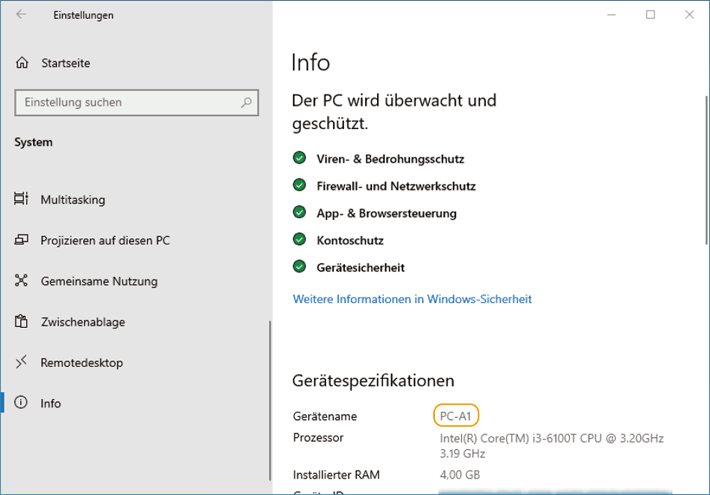Click Firewall- und Netzwerkschutz status text
The height and width of the screenshot is (495, 710).
click(x=396, y=186)
